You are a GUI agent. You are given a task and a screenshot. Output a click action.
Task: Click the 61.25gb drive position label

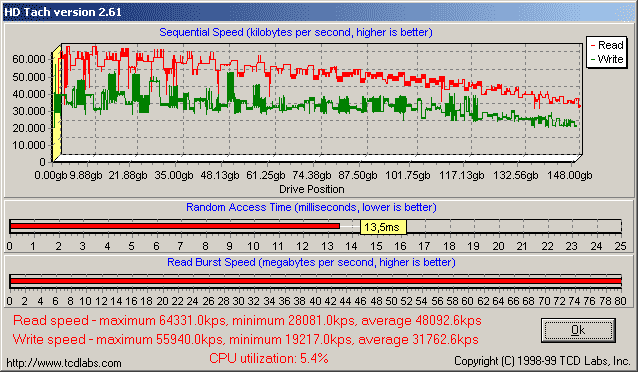coord(266,175)
